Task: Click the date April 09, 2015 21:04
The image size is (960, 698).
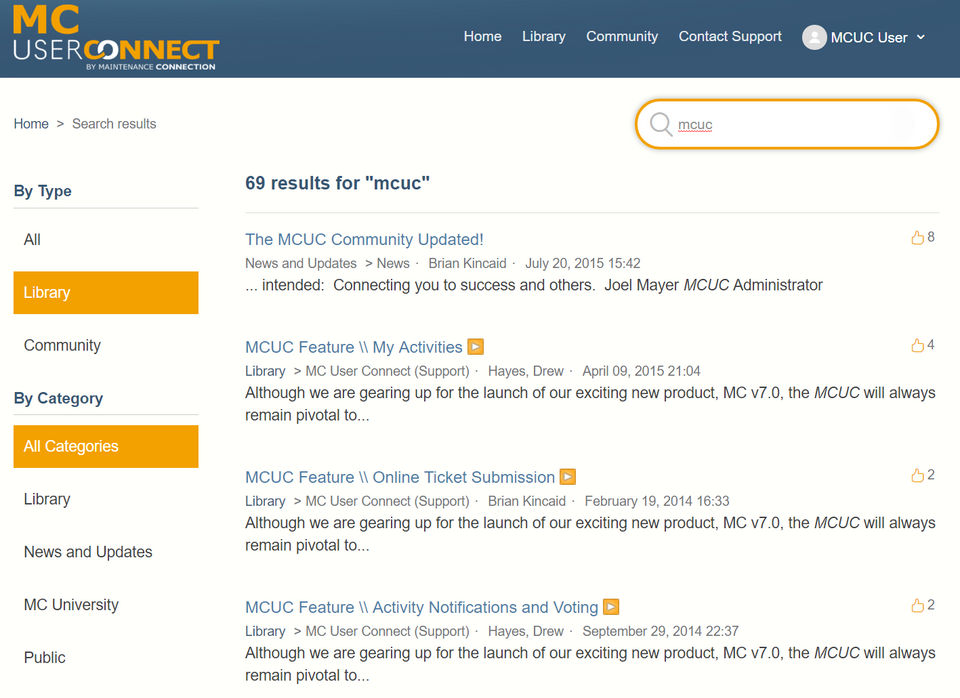Action: coord(641,371)
